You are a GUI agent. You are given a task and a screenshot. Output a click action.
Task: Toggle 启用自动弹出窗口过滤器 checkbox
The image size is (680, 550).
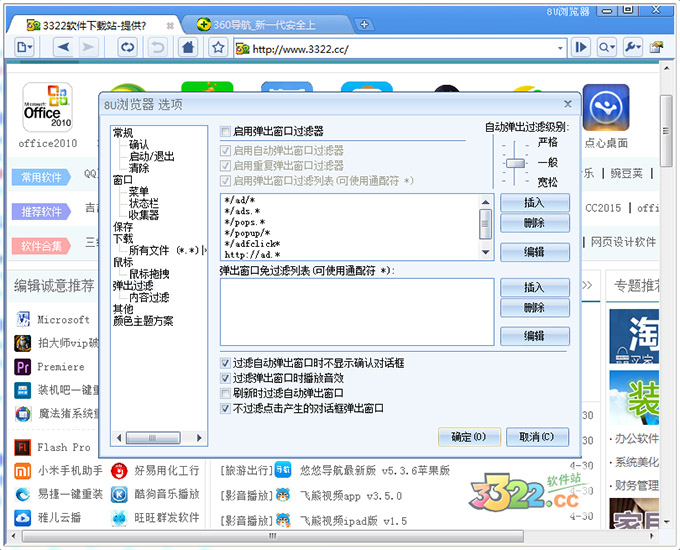point(225,151)
